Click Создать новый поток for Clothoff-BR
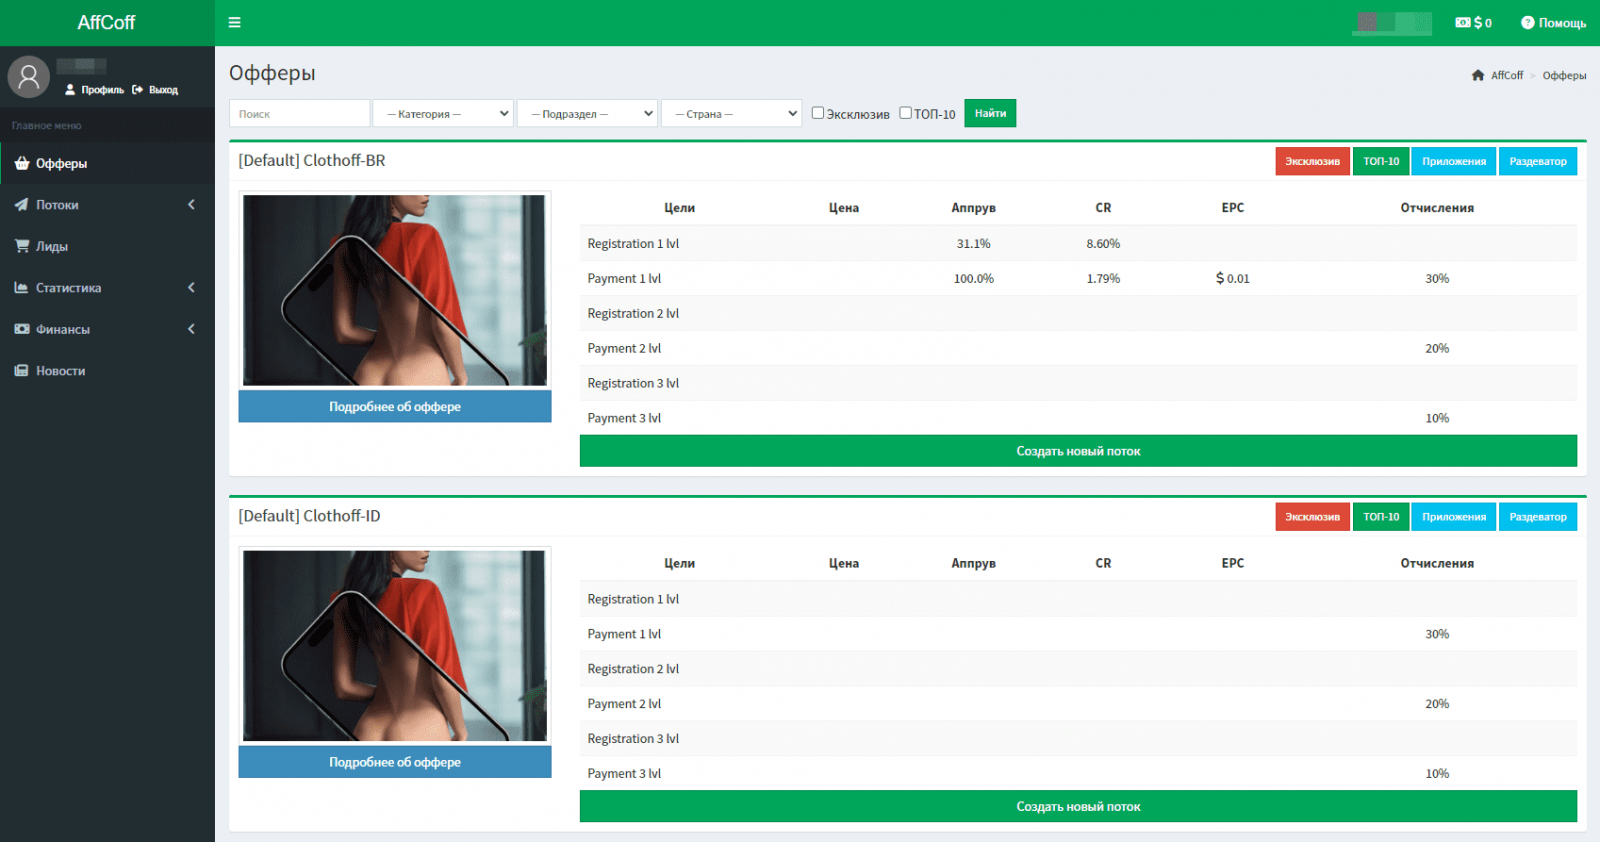Viewport: 1600px width, 842px height. pyautogui.click(x=1077, y=451)
